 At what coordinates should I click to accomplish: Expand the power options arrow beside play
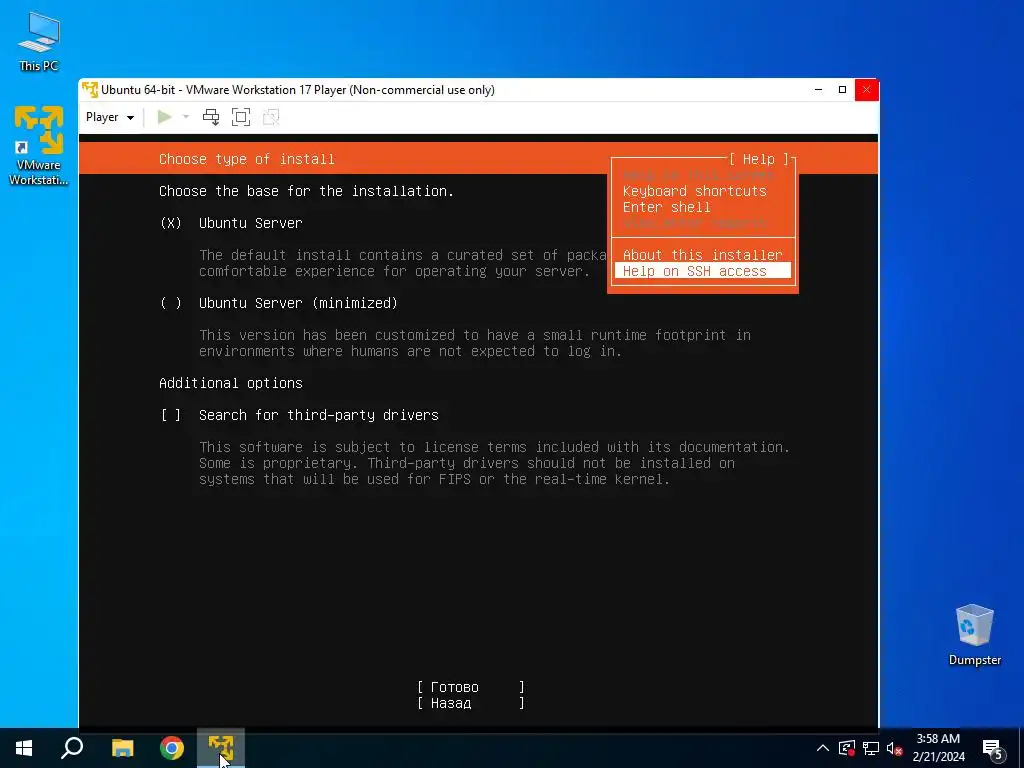click(x=186, y=117)
